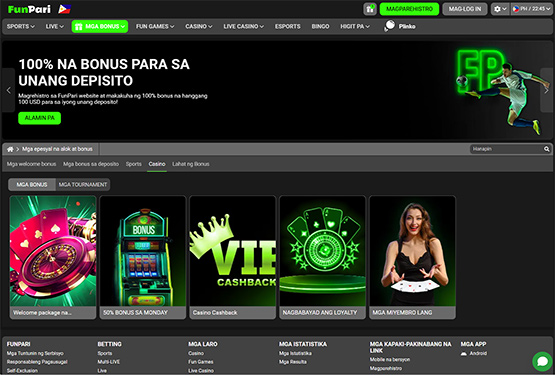Open Magparehistro footer link
The width and height of the screenshot is (555, 375).
[x=386, y=368]
